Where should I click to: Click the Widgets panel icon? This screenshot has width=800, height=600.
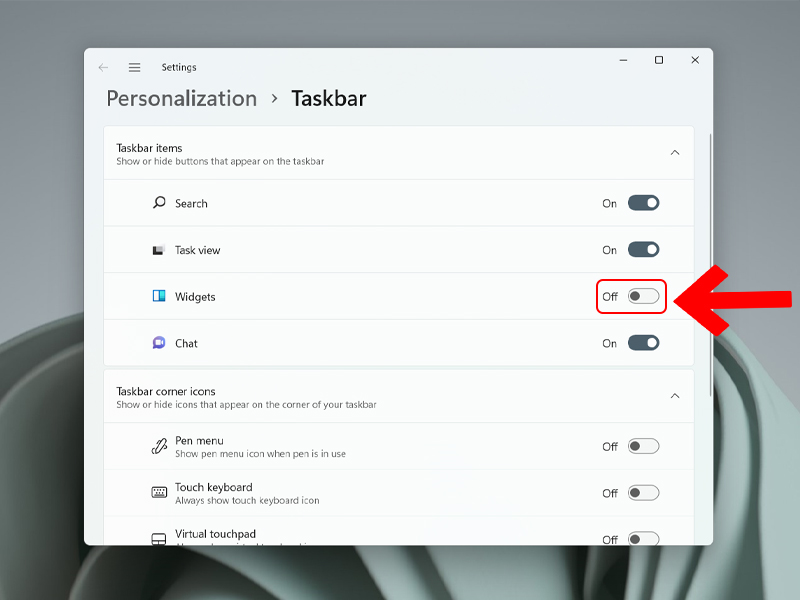pyautogui.click(x=159, y=296)
